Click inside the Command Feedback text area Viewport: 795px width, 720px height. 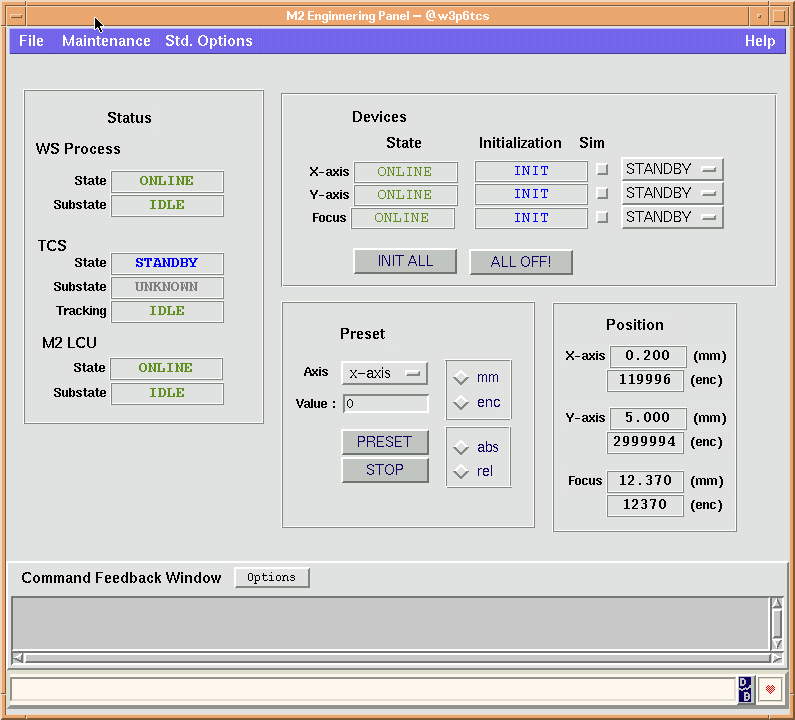390,624
